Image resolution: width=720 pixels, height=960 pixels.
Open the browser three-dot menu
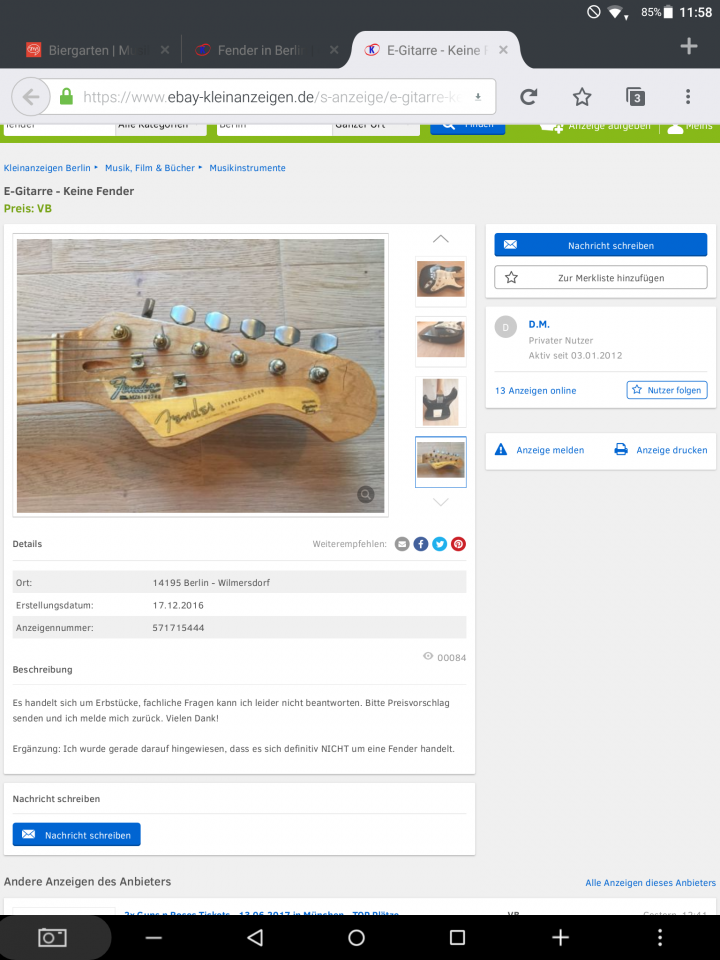click(688, 97)
